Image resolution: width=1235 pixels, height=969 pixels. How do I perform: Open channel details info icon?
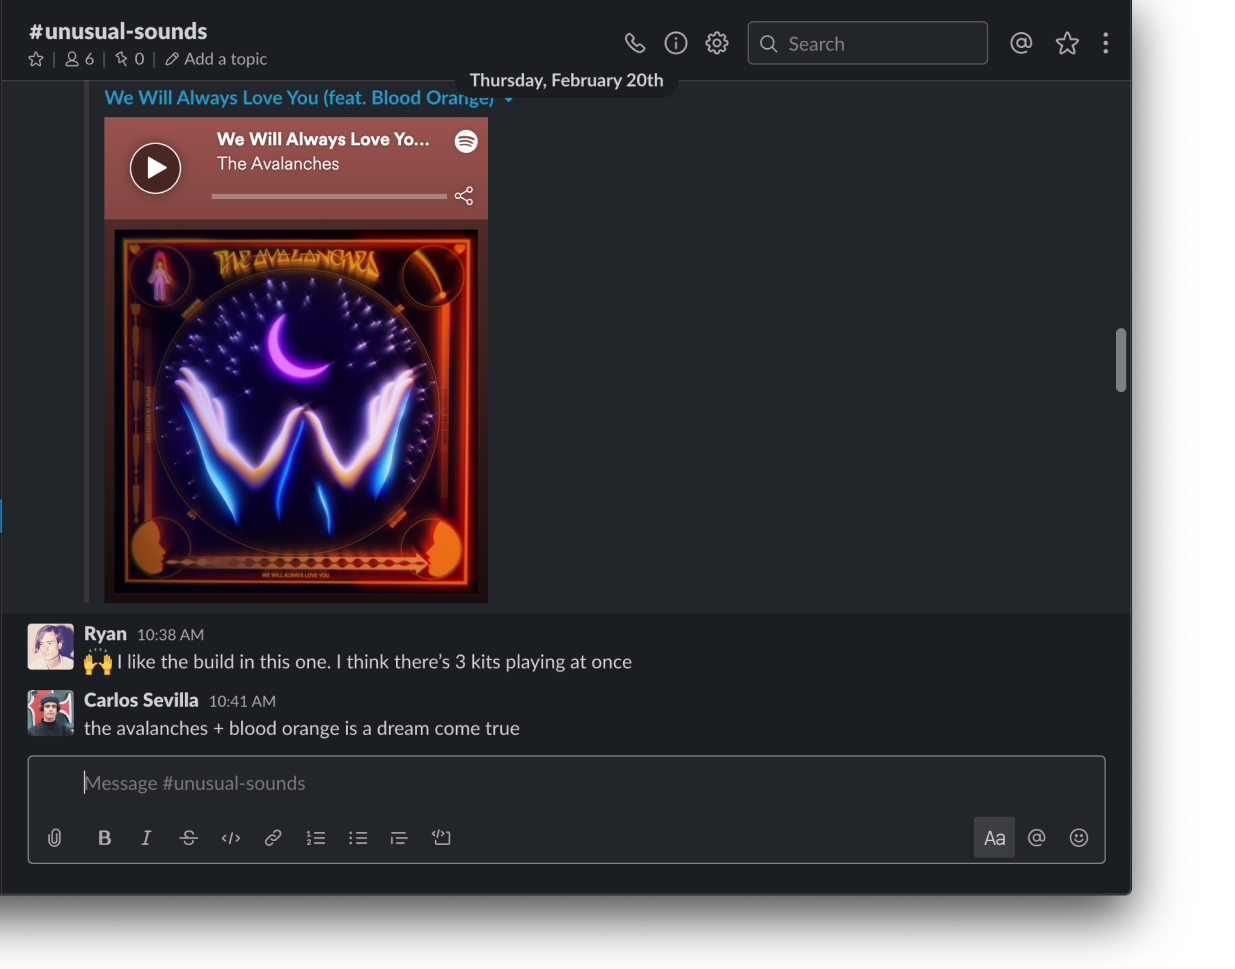pos(676,43)
